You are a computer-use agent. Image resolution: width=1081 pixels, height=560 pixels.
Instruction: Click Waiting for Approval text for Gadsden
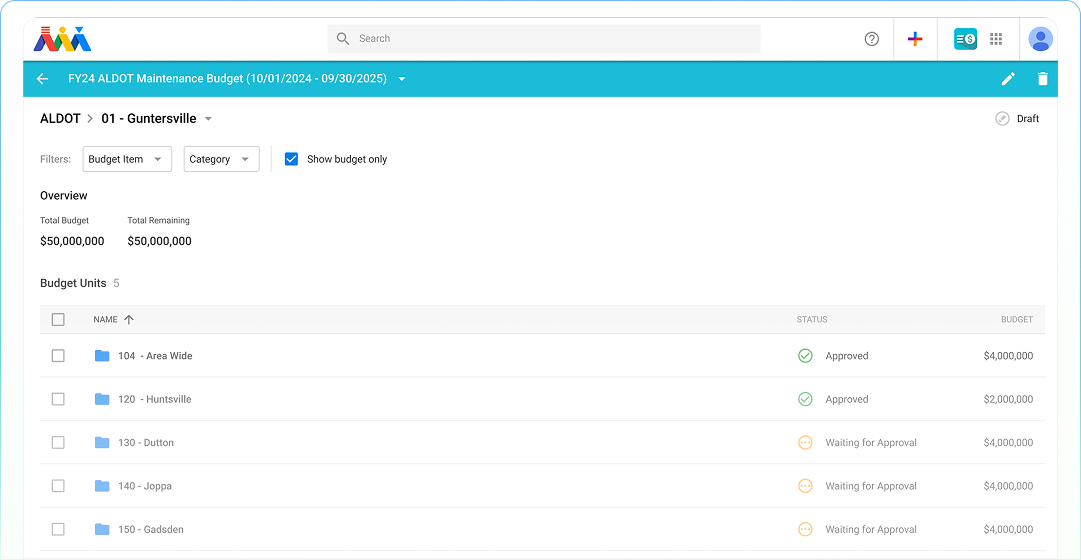click(871, 530)
